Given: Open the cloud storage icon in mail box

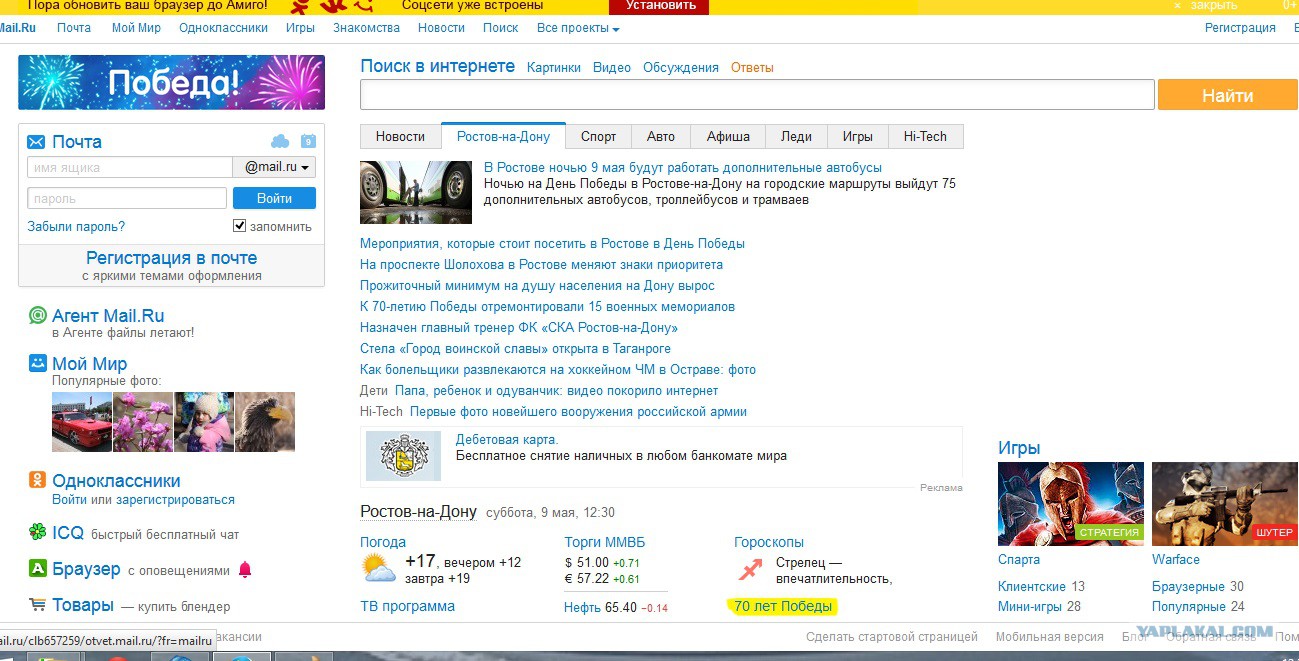Looking at the screenshot, I should [x=280, y=141].
